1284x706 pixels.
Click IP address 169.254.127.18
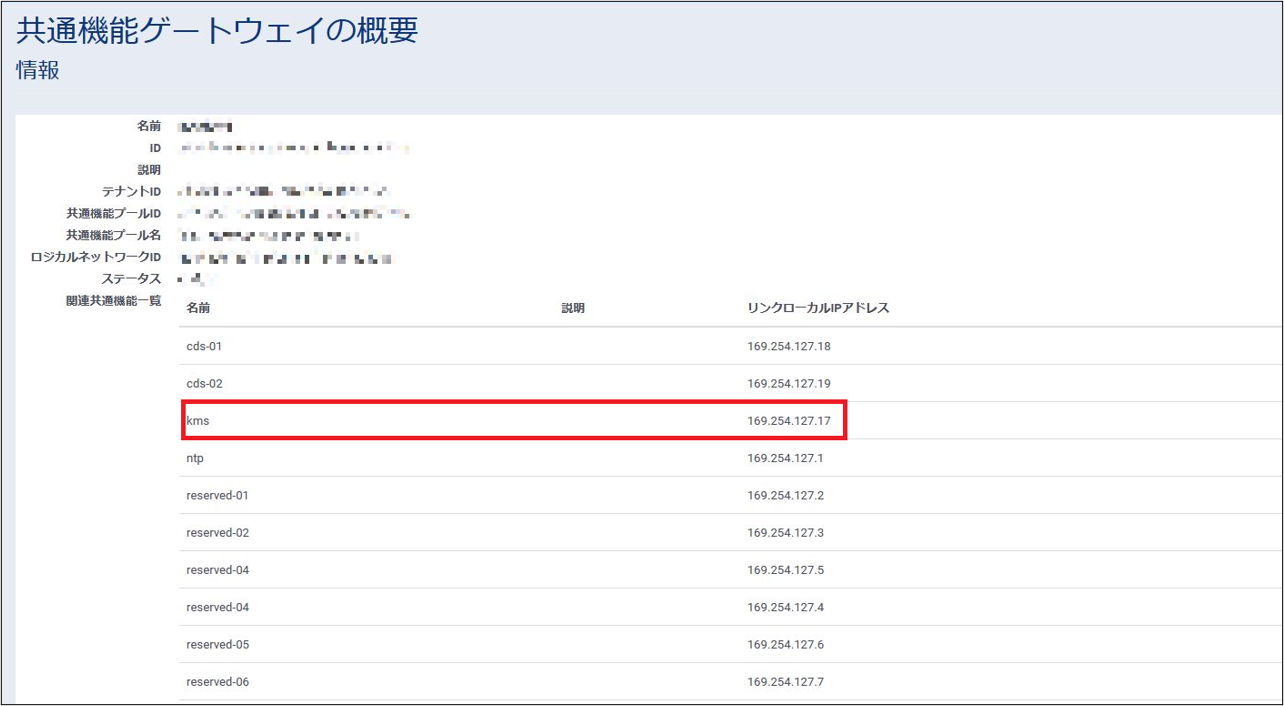coord(789,346)
